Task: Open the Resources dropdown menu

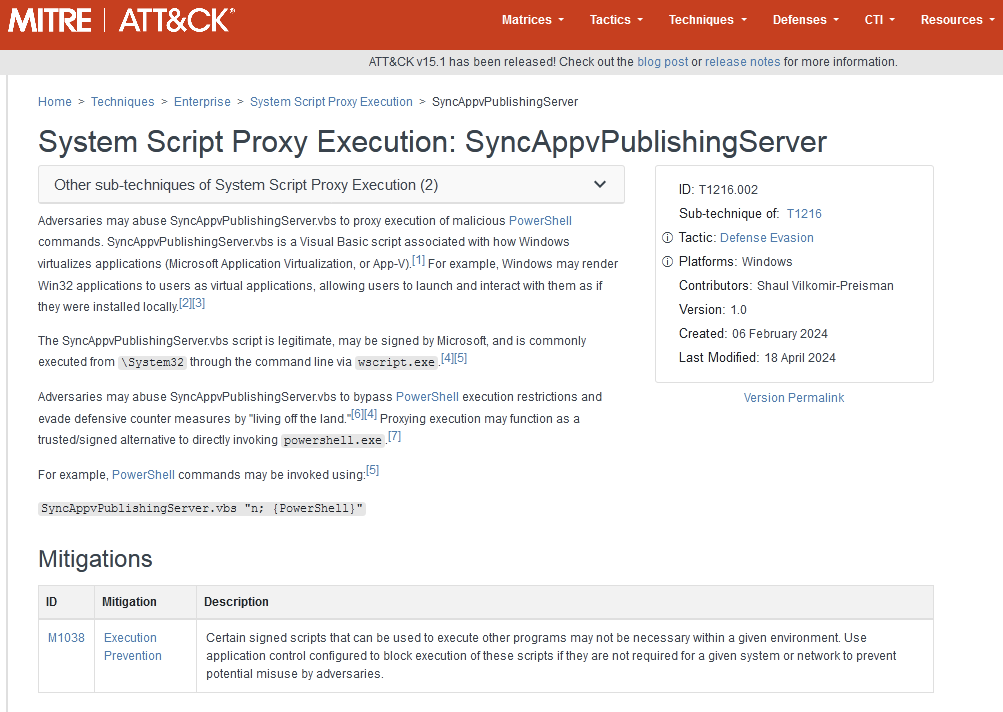Action: pyautogui.click(x=958, y=20)
